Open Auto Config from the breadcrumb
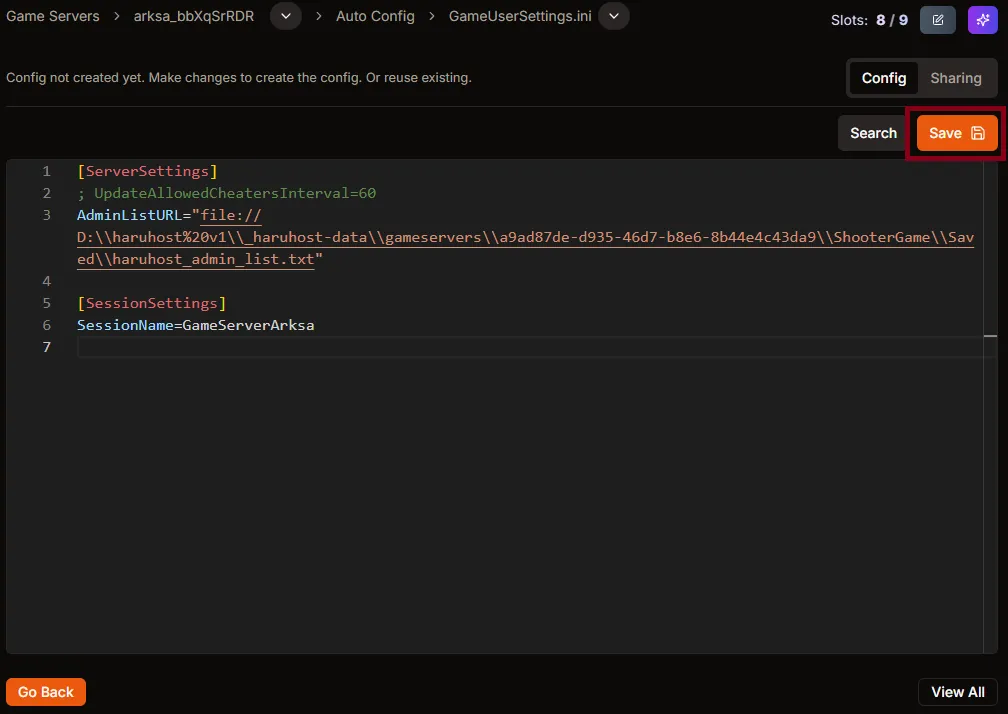Viewport: 1008px width, 714px height. [x=375, y=16]
